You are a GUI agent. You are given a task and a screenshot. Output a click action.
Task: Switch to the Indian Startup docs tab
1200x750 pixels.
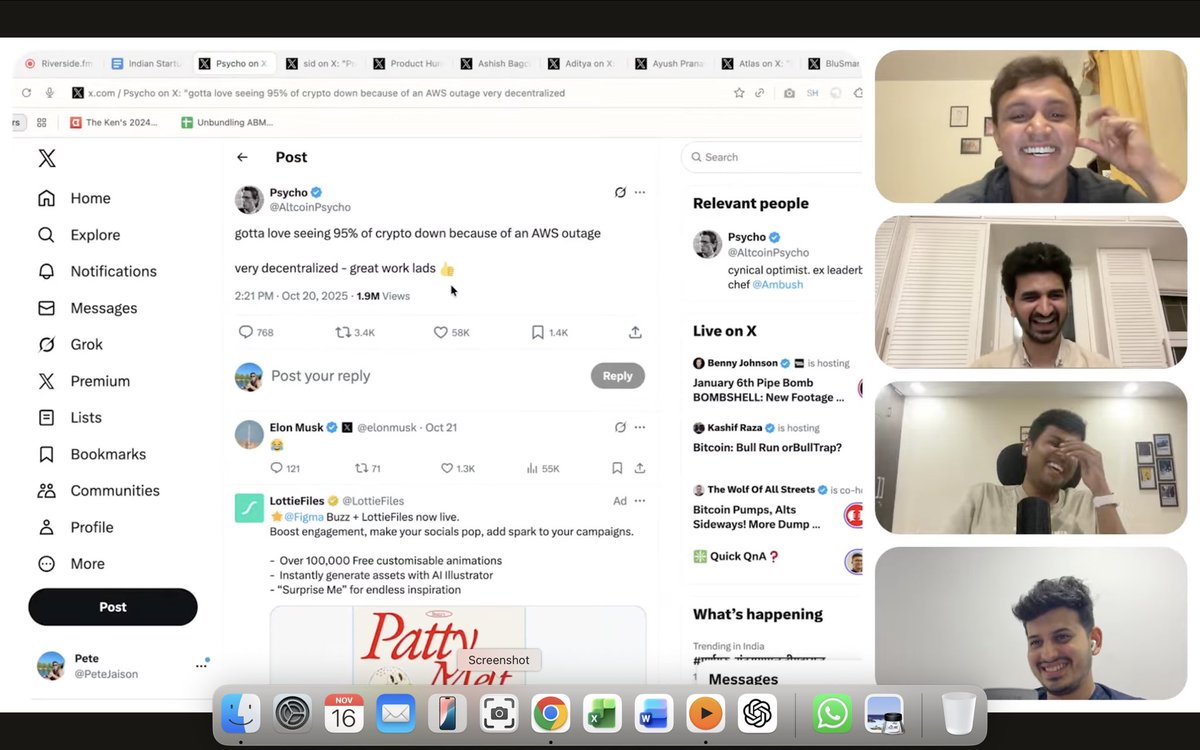pyautogui.click(x=146, y=63)
